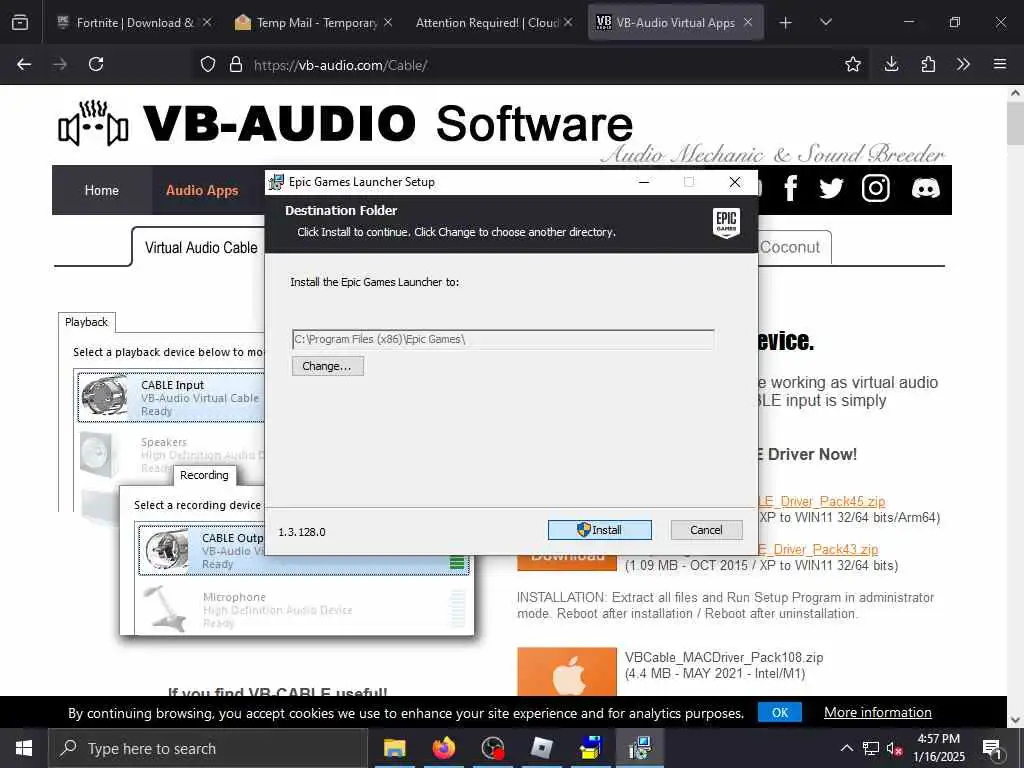The height and width of the screenshot is (768, 1024).
Task: Accept cookies with the OK button
Action: tap(780, 712)
